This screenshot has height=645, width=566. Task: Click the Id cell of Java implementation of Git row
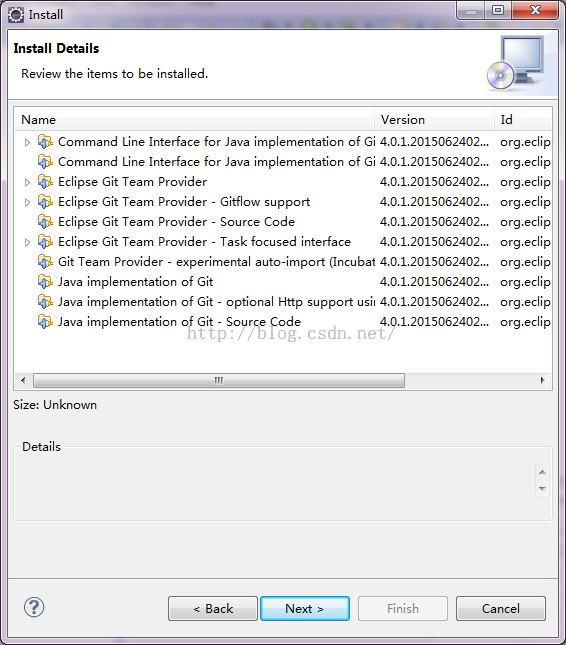pos(525,282)
